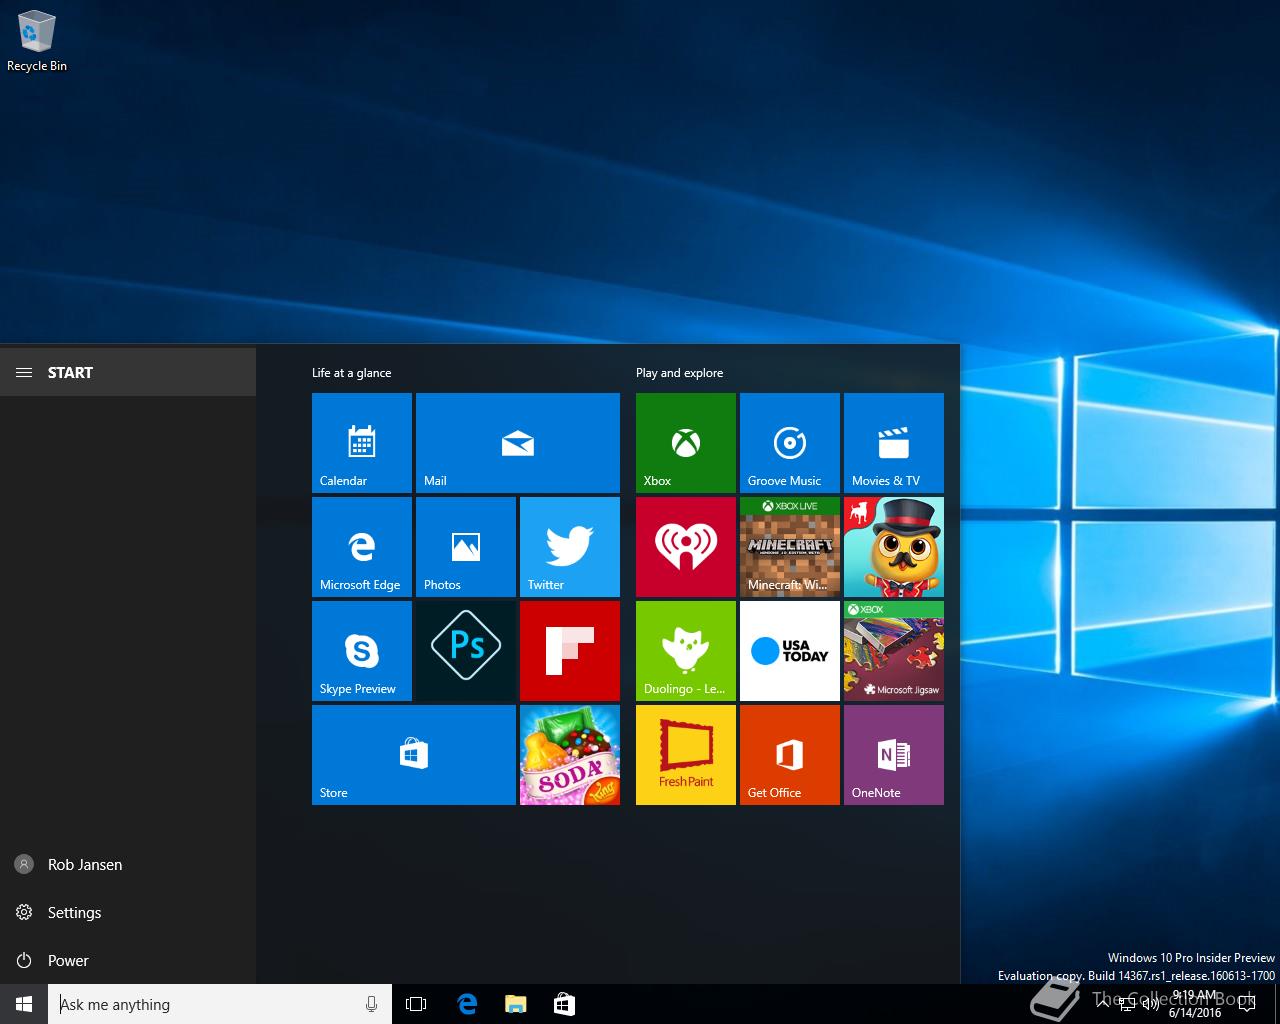Launch the Microsoft Edge tile

[x=362, y=547]
